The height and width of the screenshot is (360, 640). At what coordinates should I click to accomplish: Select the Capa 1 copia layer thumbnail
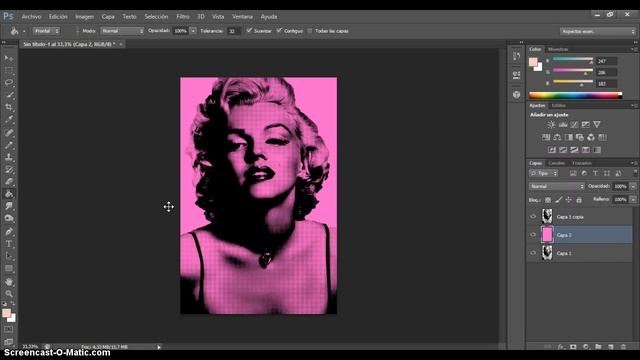(x=547, y=216)
